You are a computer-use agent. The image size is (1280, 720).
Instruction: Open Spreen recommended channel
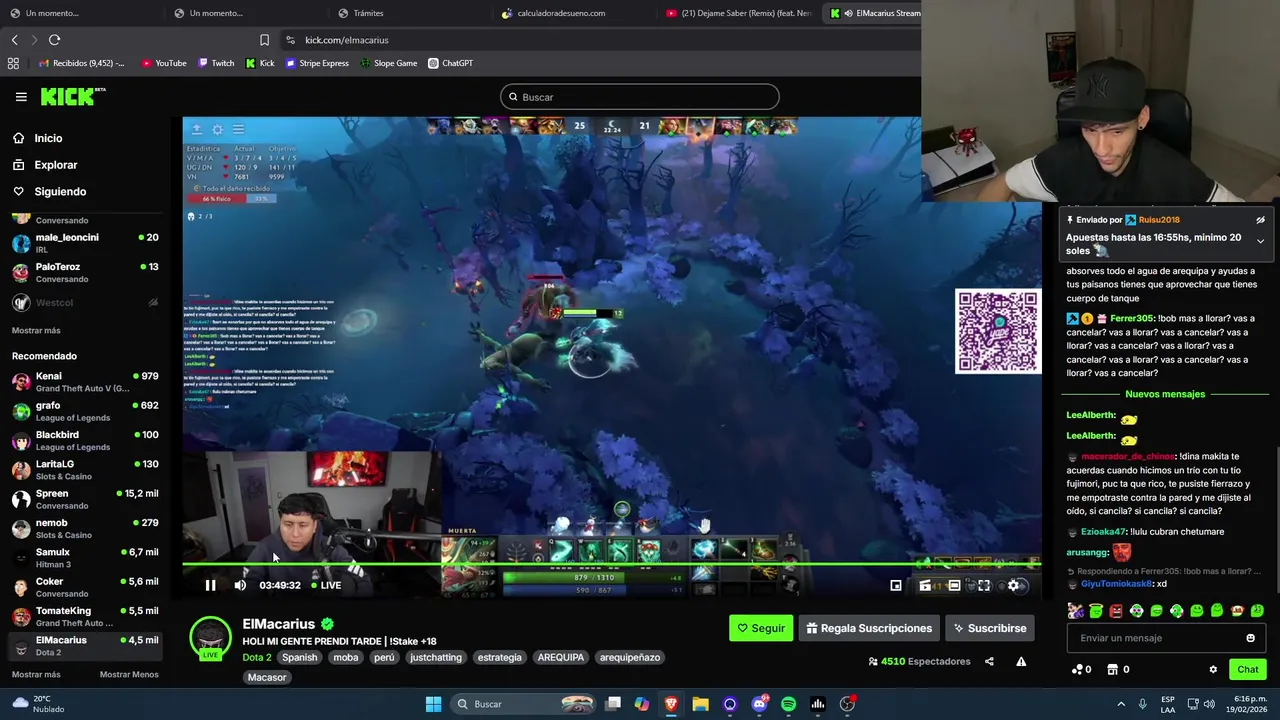[x=85, y=499]
